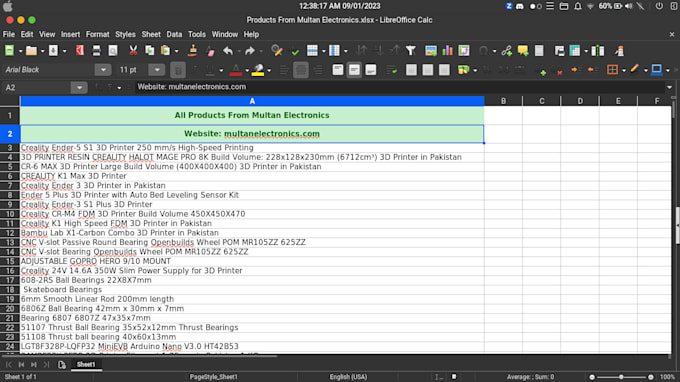This screenshot has width=680, height=382.
Task: Click the Paste clipboard icon
Action: 166,51
